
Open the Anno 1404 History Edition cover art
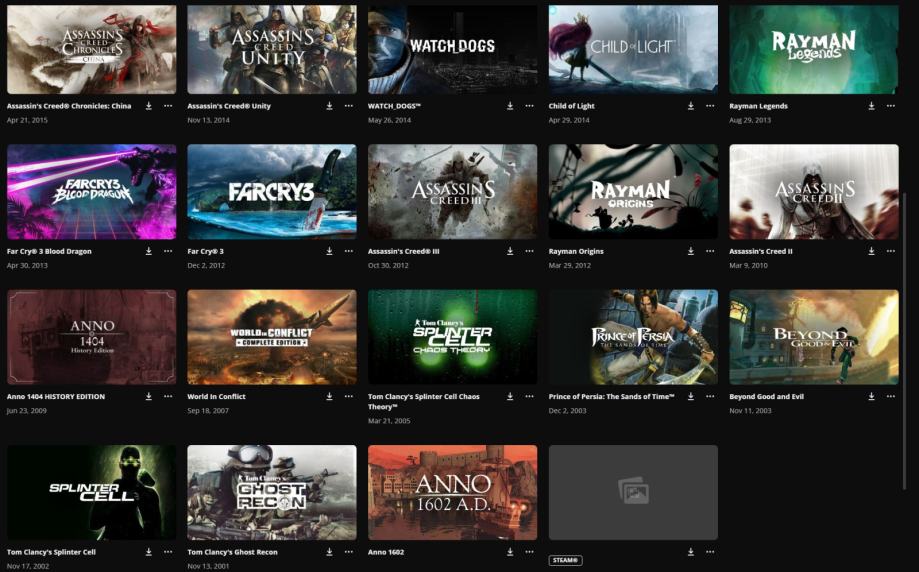coord(91,337)
